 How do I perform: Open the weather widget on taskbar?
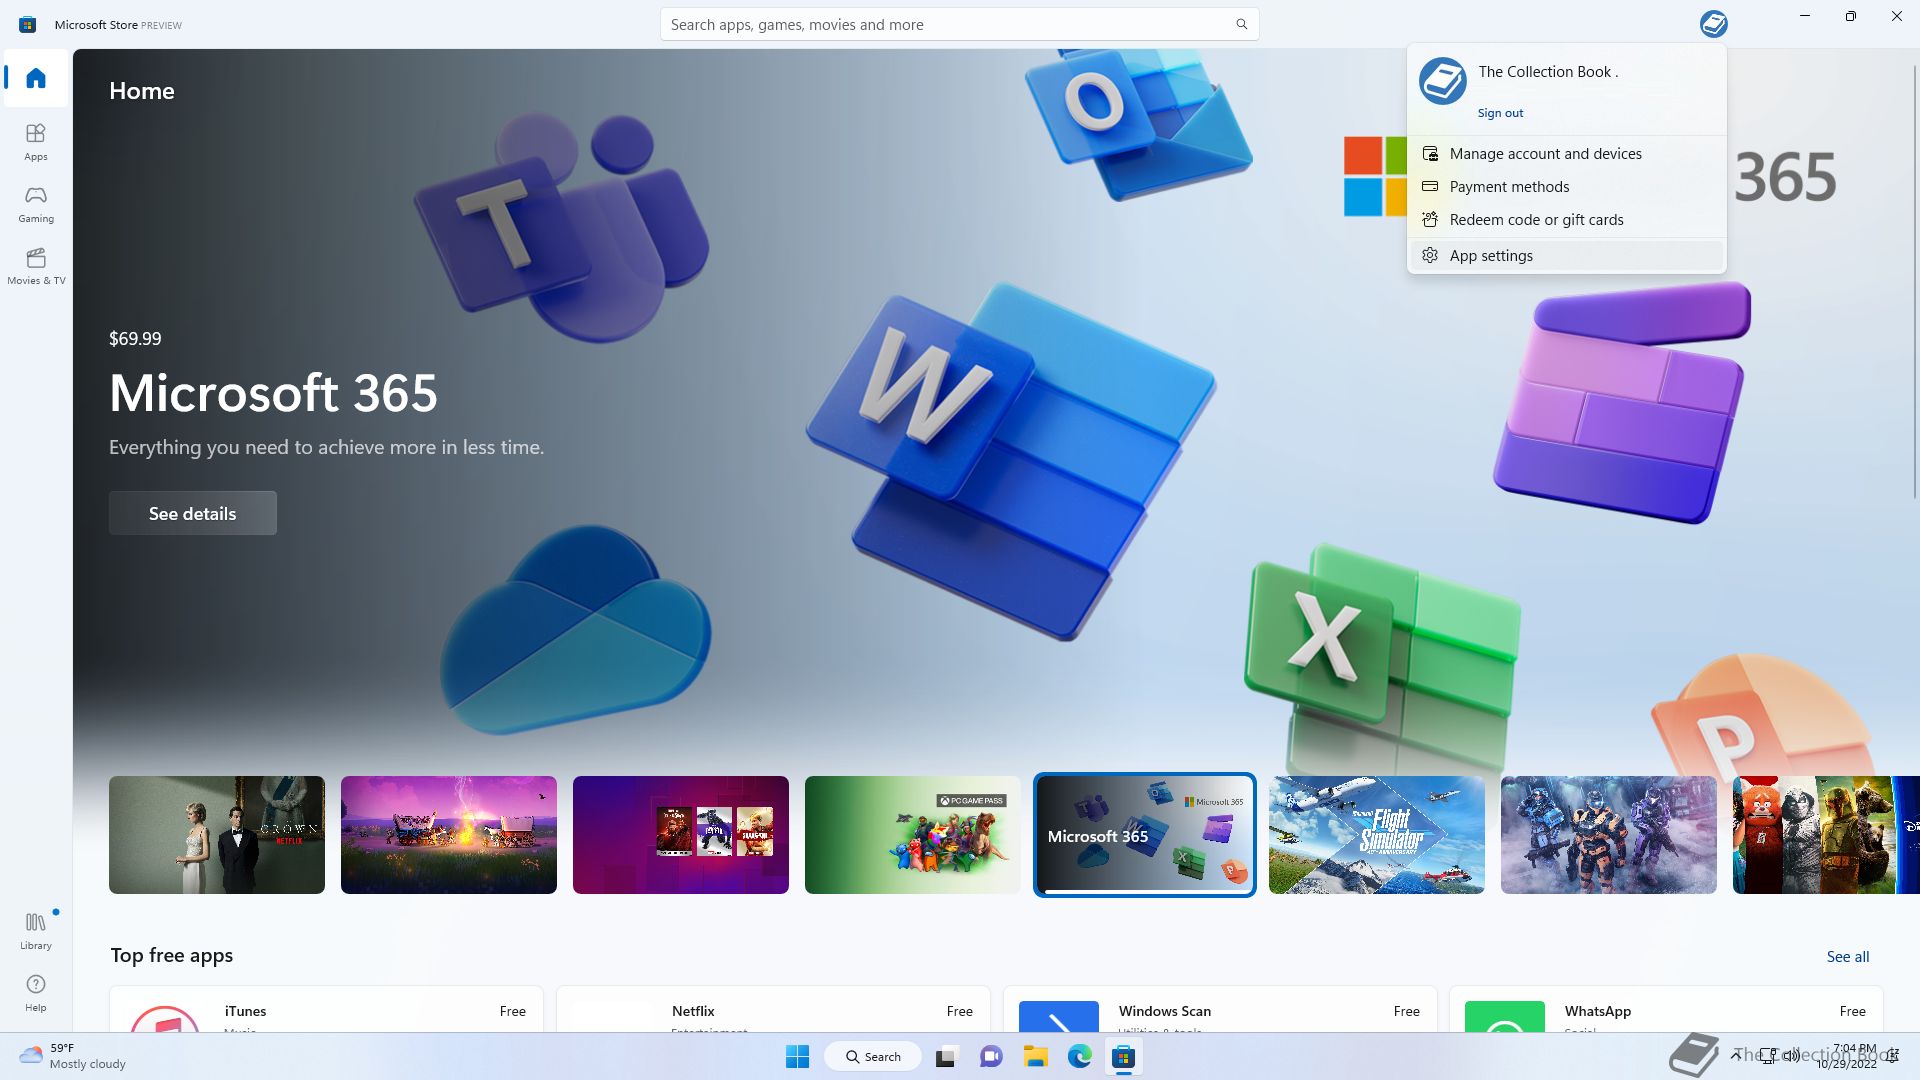tap(72, 1056)
